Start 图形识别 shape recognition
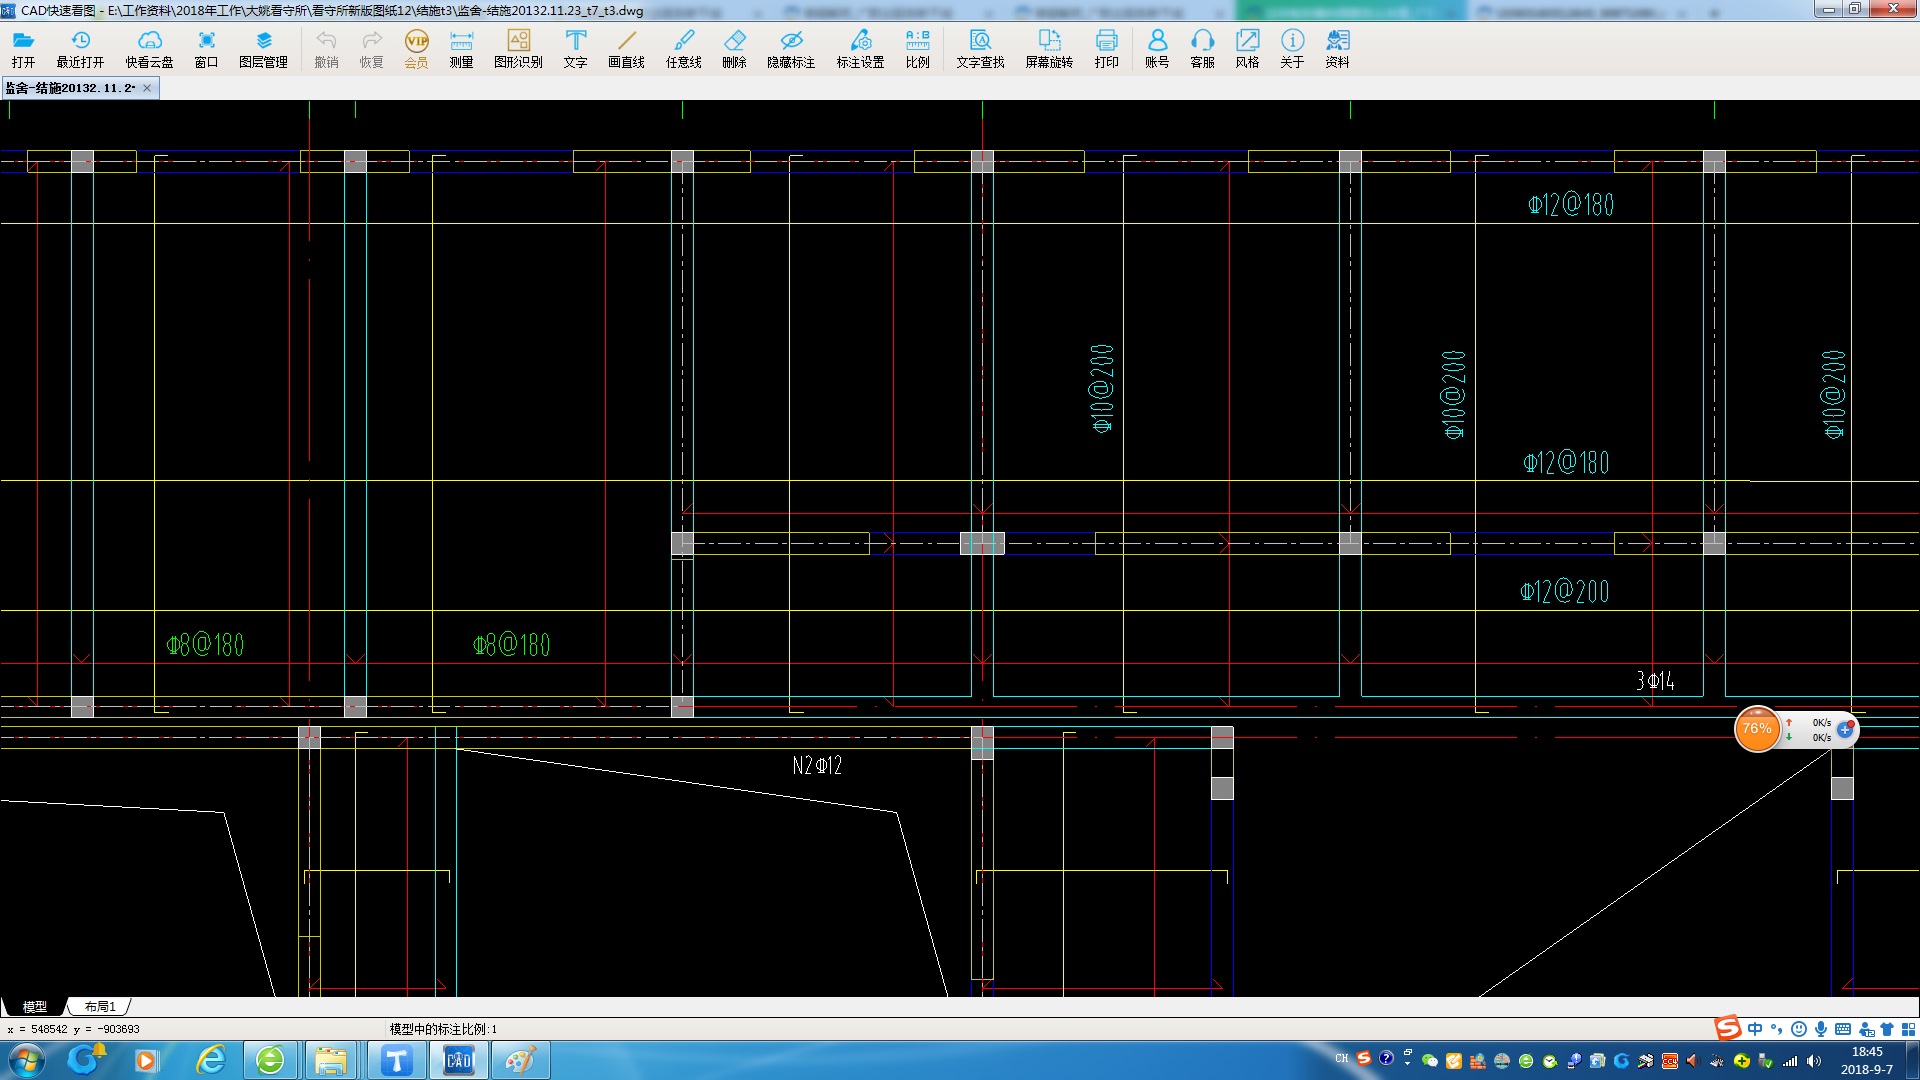Screen dimensions: 1920x1080 (x=518, y=48)
